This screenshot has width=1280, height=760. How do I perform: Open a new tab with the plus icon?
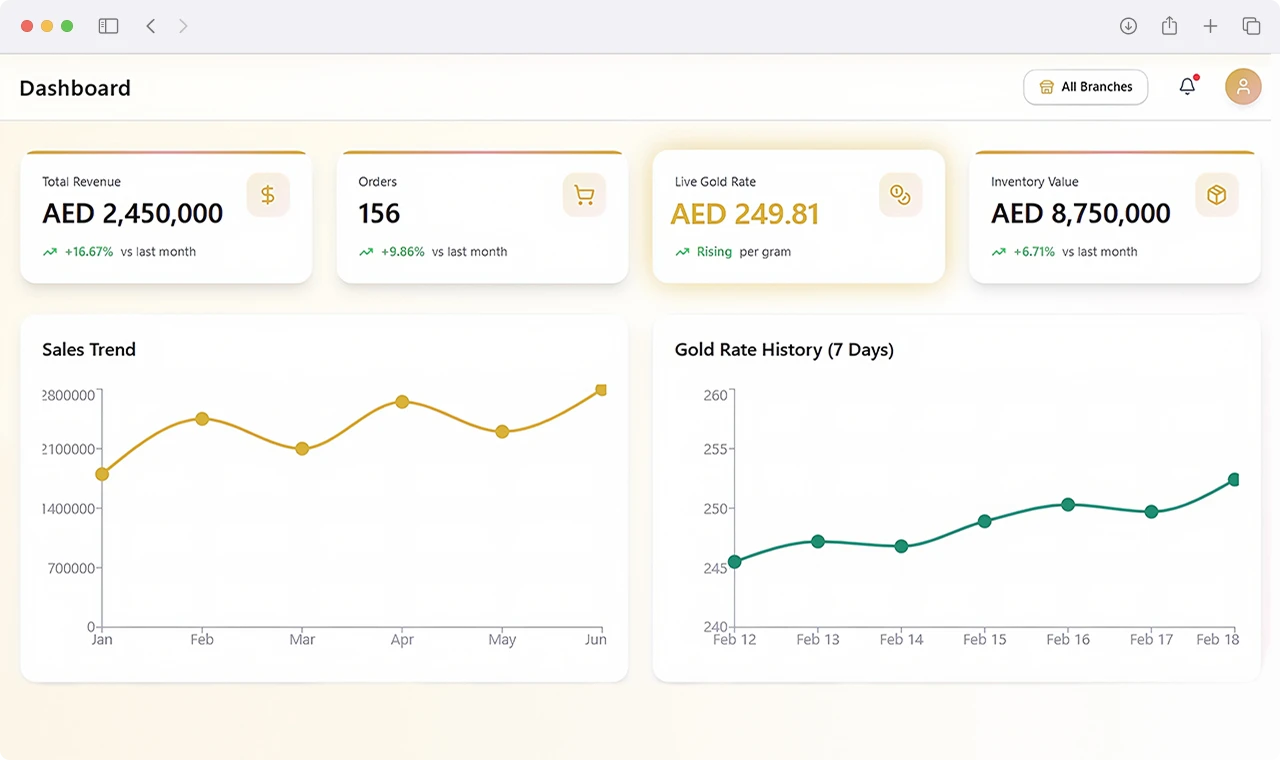(x=1210, y=26)
